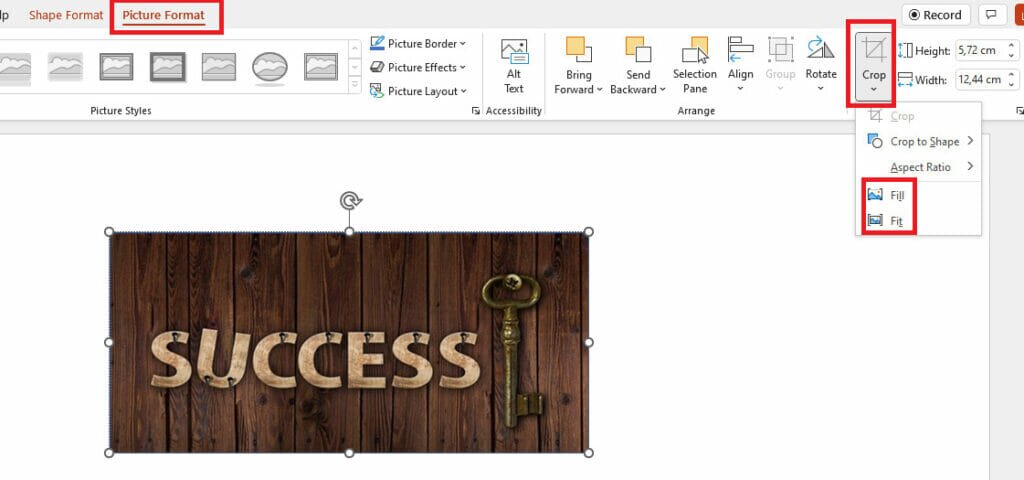
Task: Expand the Picture Effects dropdown
Action: coord(418,67)
